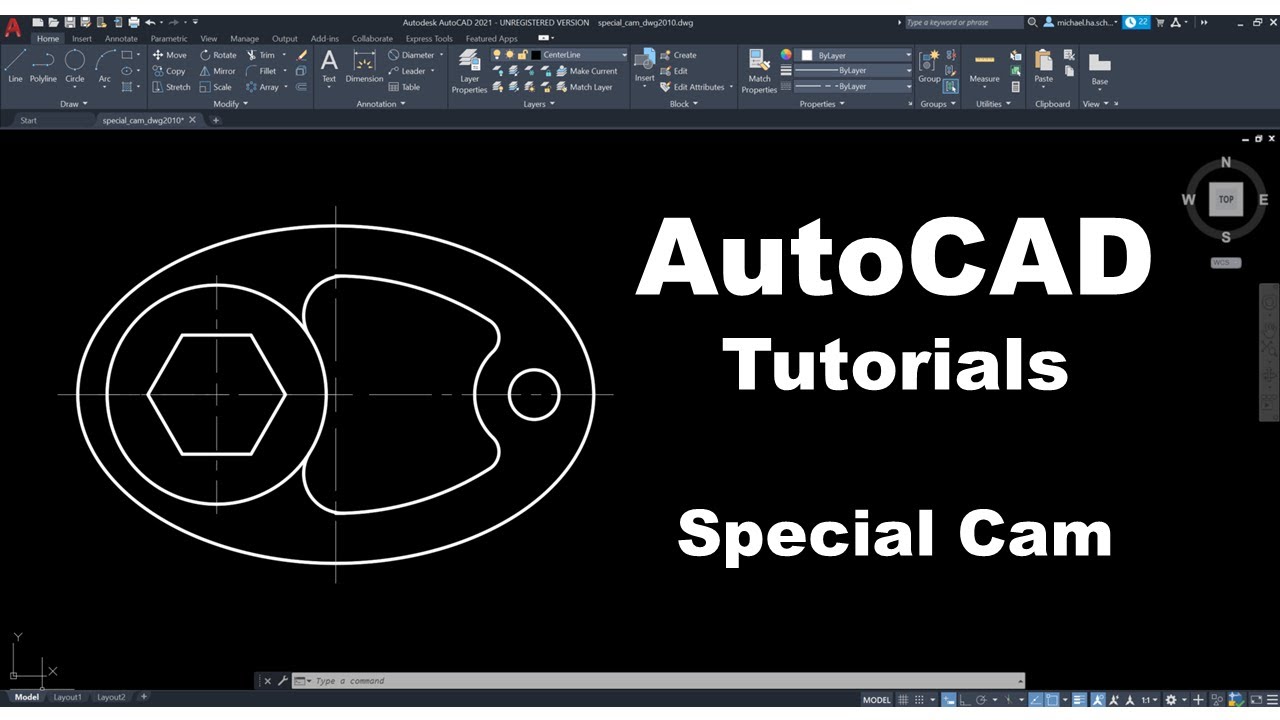Click the Rotate tool
Image resolution: width=1280 pixels, height=720 pixels.
click(x=219, y=55)
